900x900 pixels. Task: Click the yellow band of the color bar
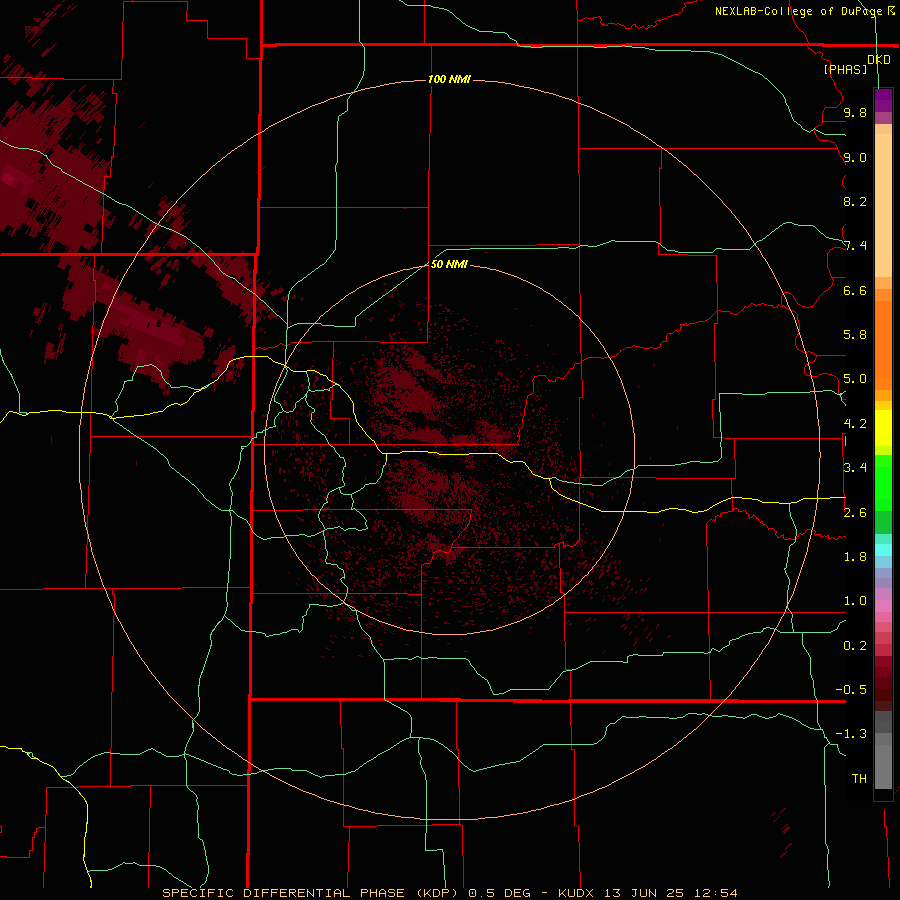[883, 428]
